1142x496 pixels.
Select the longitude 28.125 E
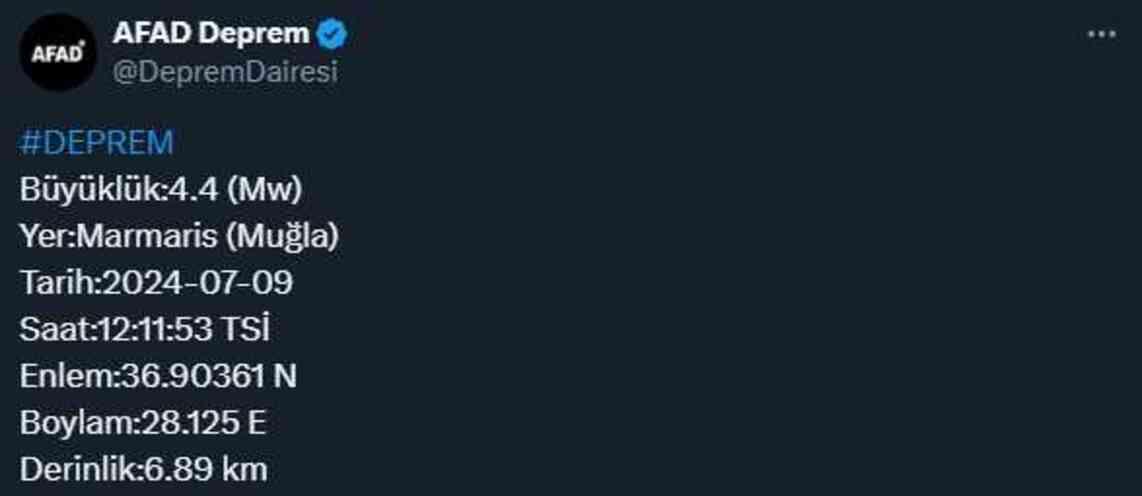coord(201,423)
